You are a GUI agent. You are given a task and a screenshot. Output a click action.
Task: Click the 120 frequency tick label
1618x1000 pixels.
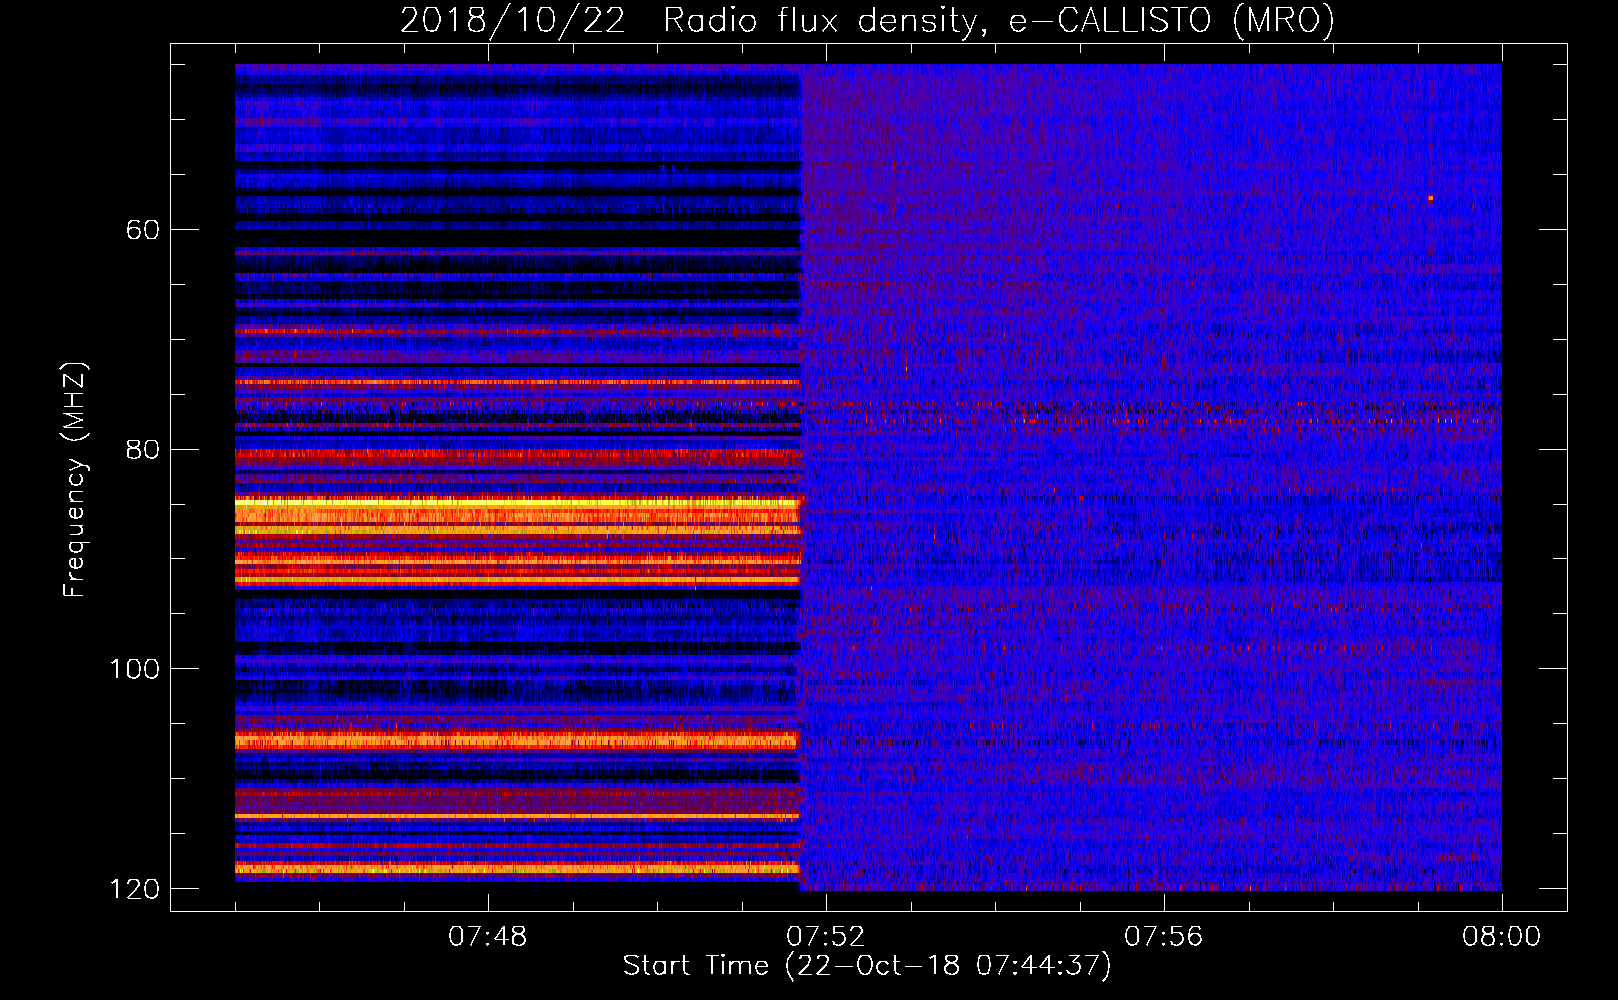(x=134, y=888)
